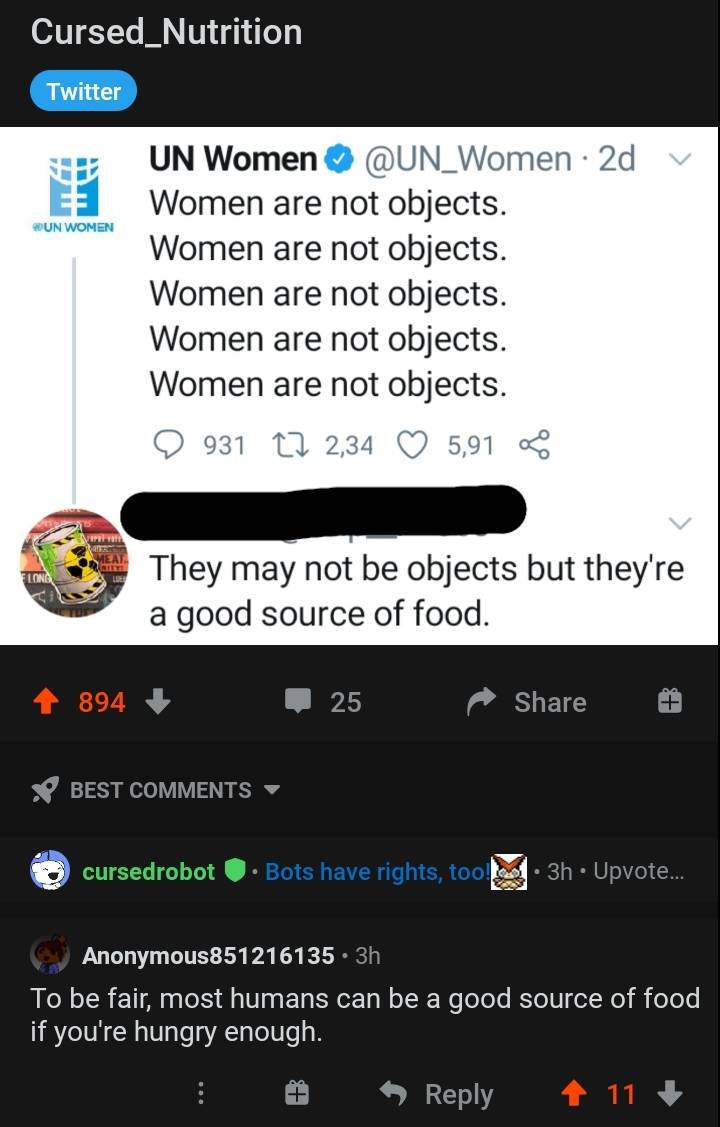Share the post
Viewport: 720px width, 1127px height.
[526, 702]
